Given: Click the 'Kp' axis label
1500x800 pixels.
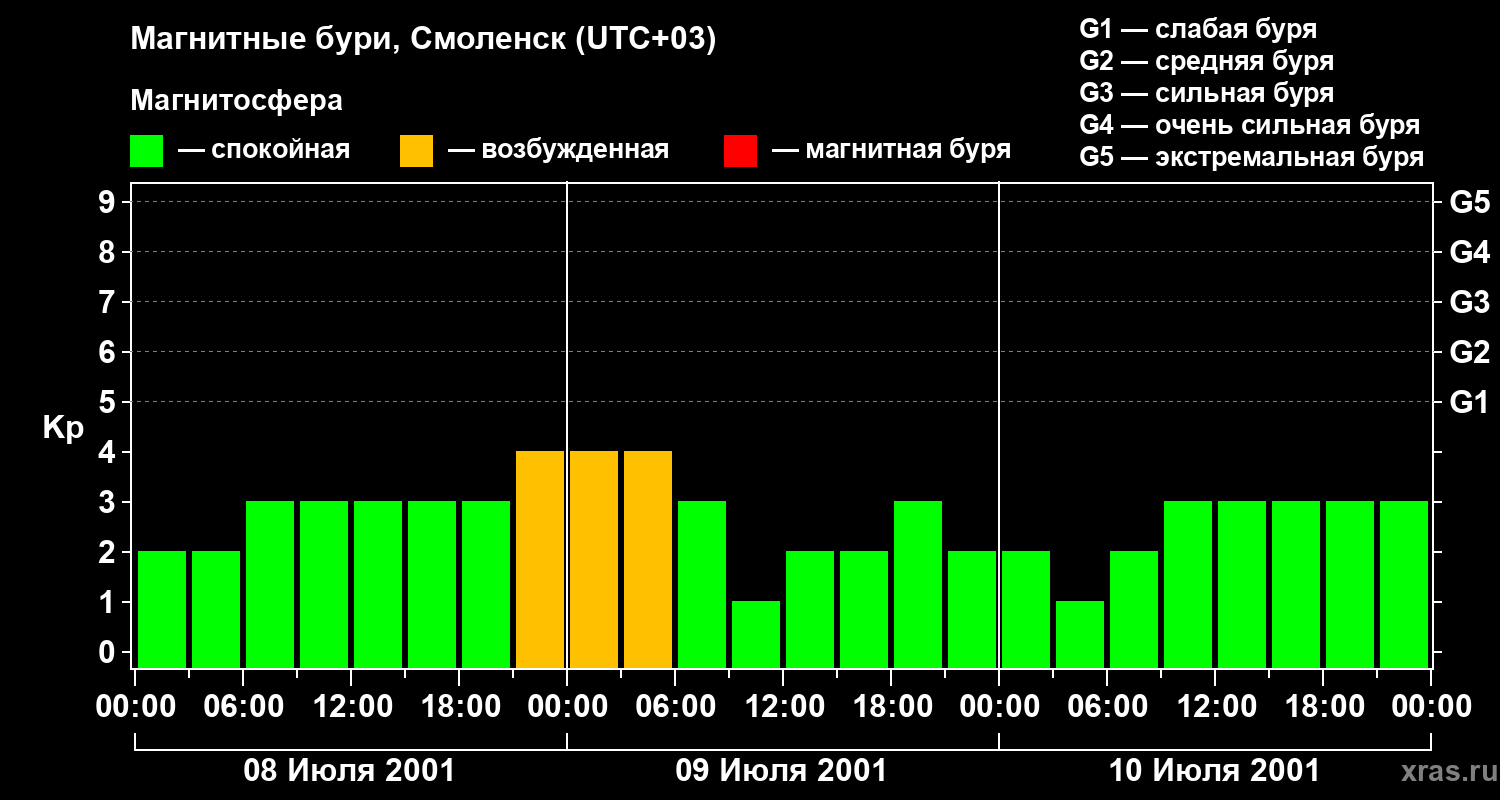Looking at the screenshot, I should (63, 429).
